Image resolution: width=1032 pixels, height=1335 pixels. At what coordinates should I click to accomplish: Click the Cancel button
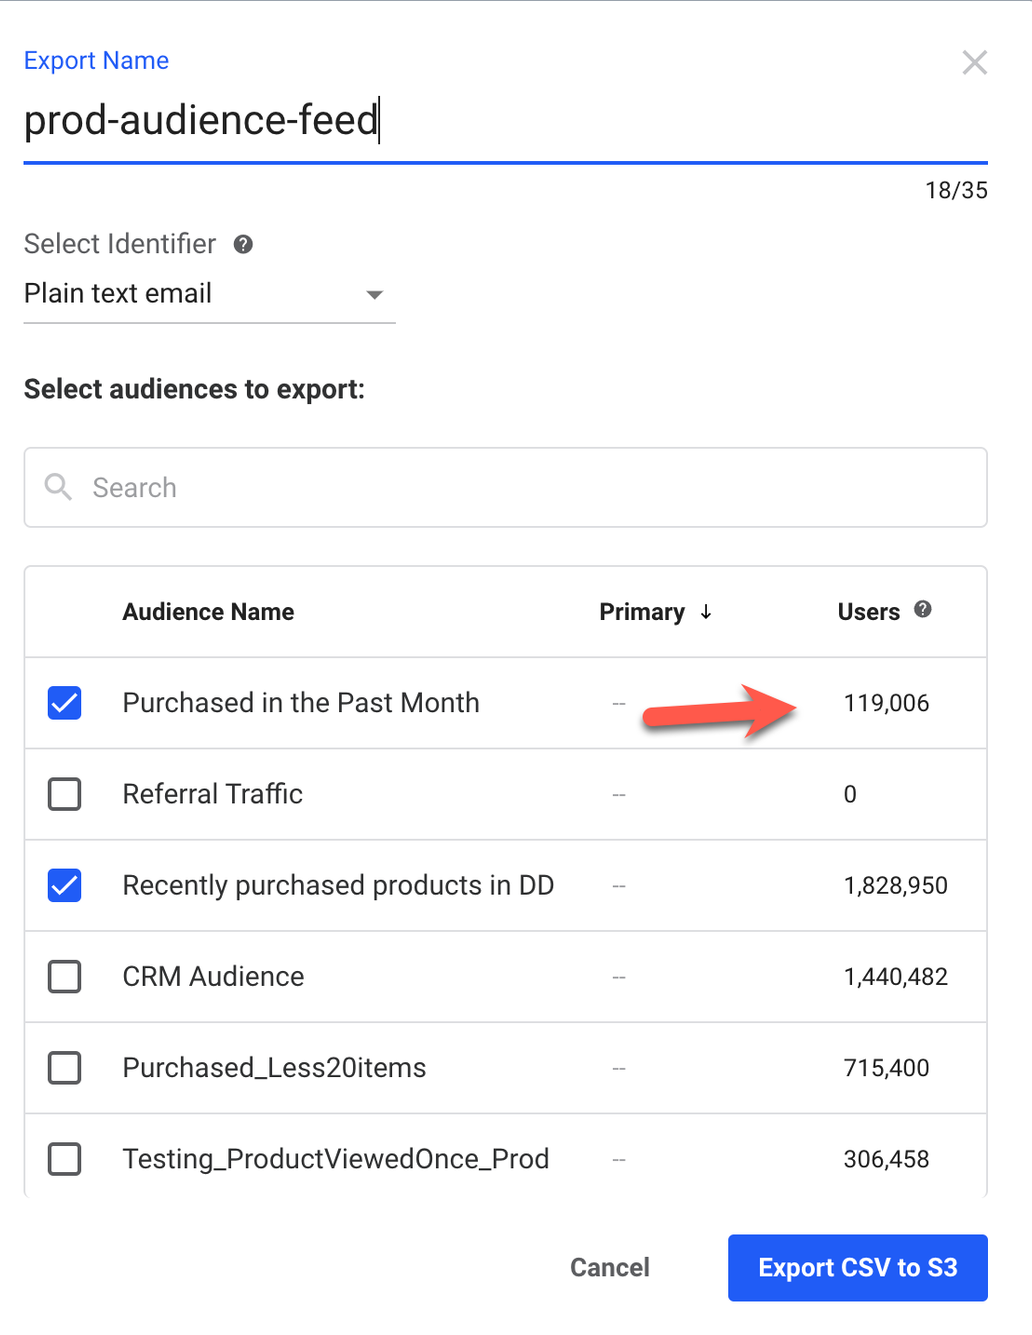coord(609,1267)
